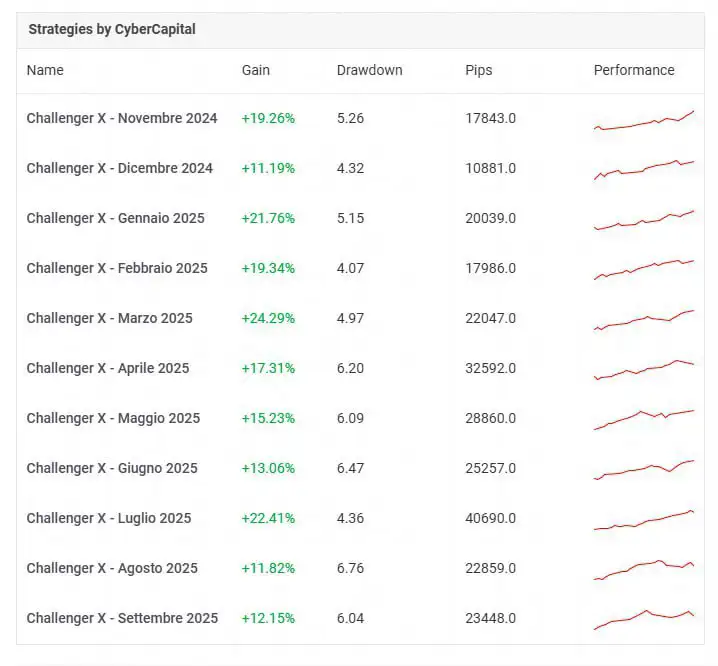Open Challenger X - Febbraio 2025 strategy
The image size is (718, 666).
[117, 268]
